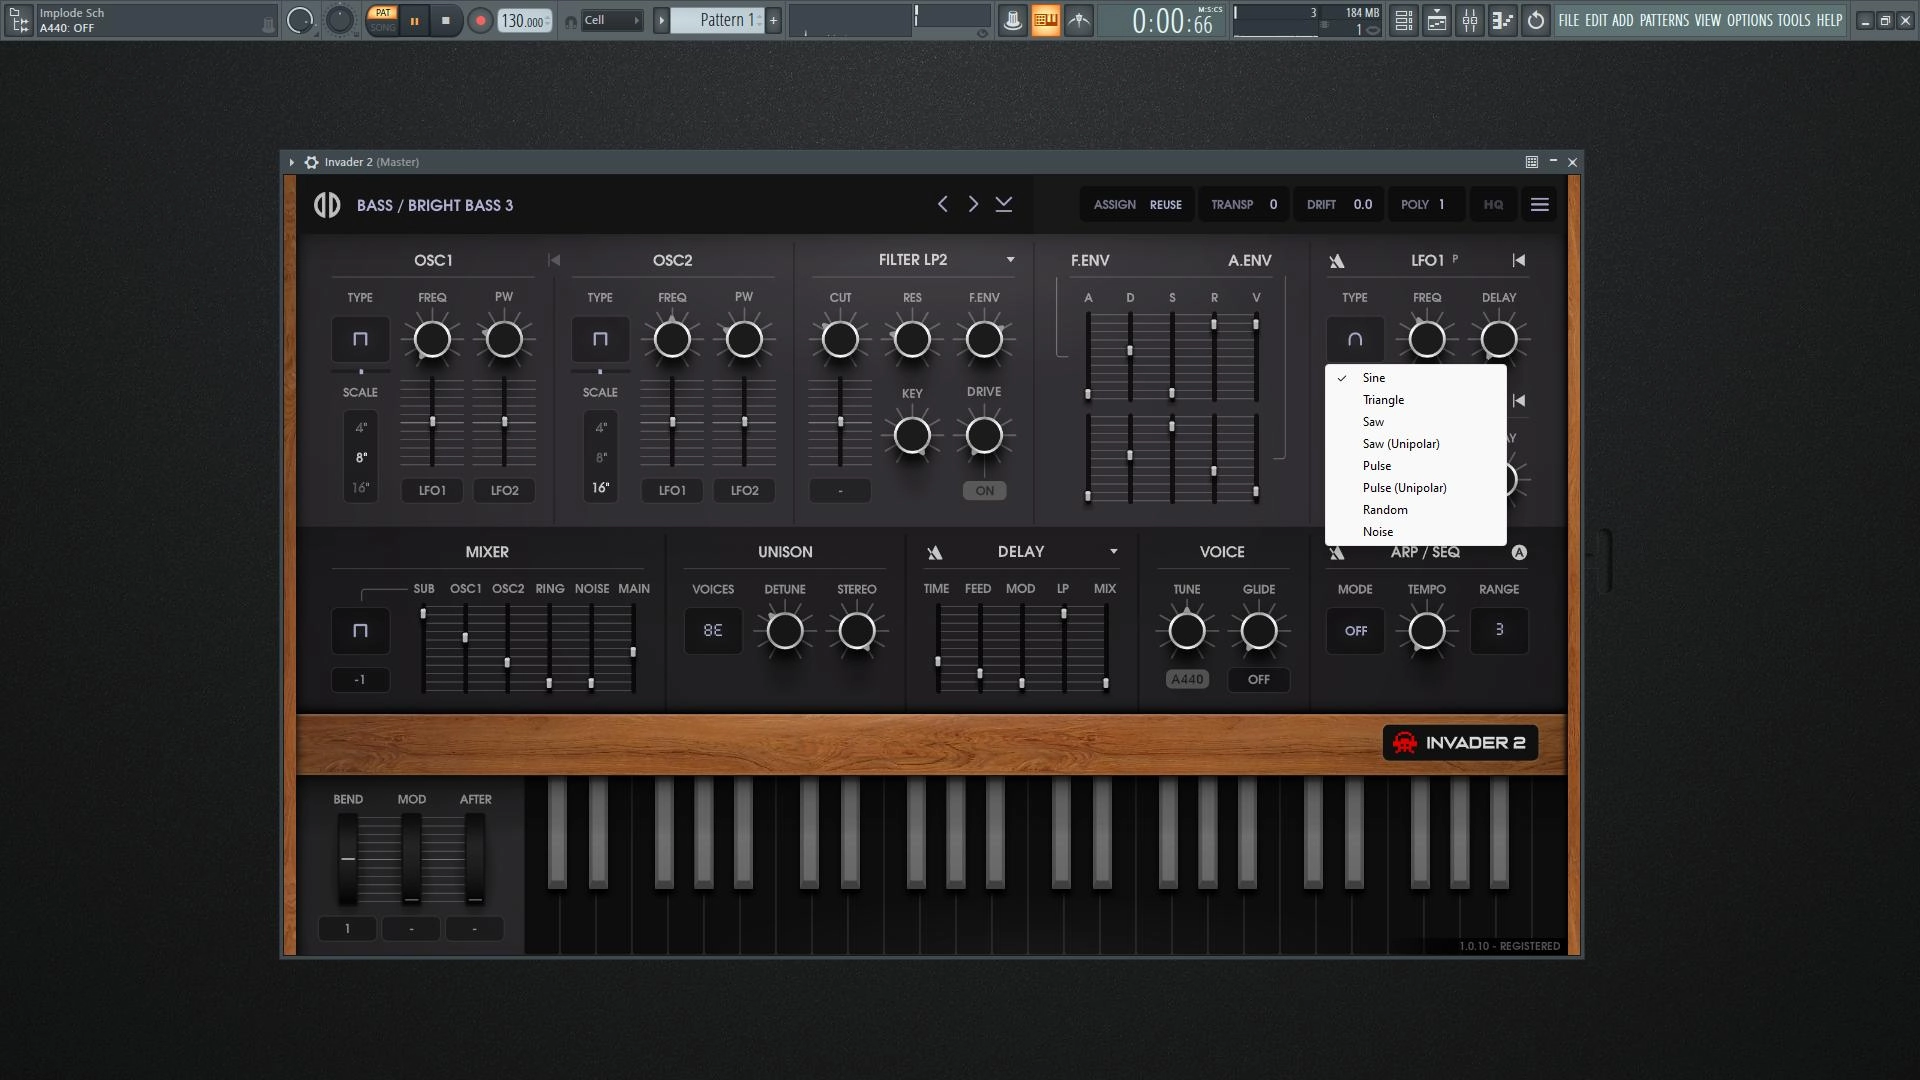Screen dimensions: 1920x1080
Task: Select Saw (Unipolar) LFO waveform
Action: point(1415,444)
